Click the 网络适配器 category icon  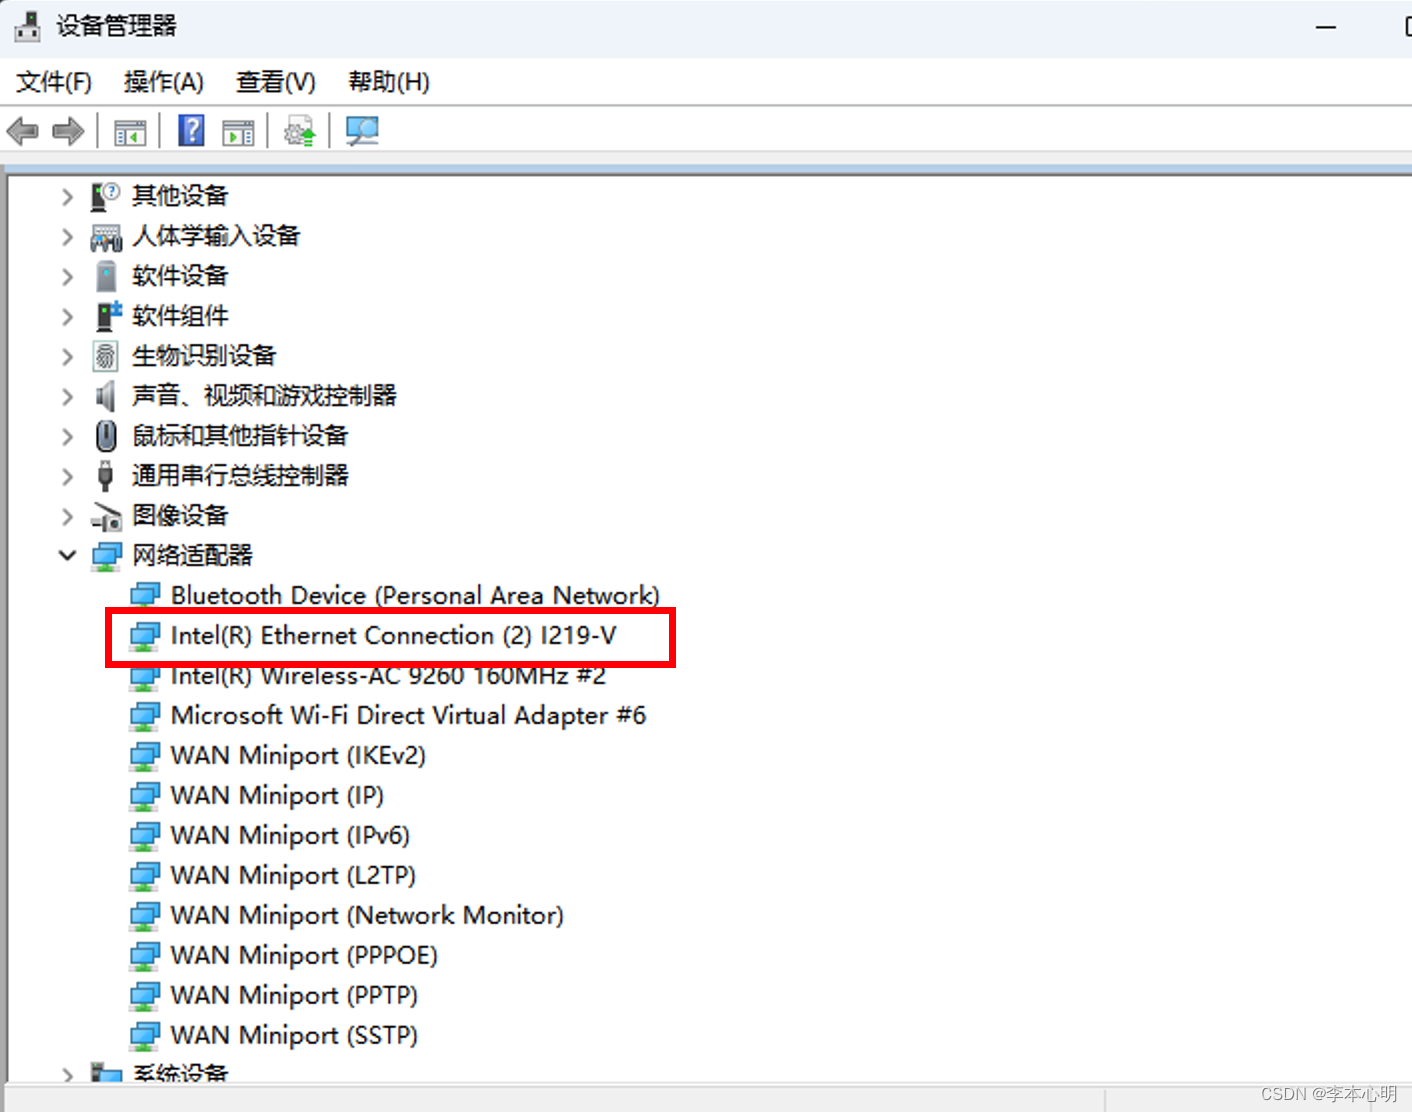(107, 556)
